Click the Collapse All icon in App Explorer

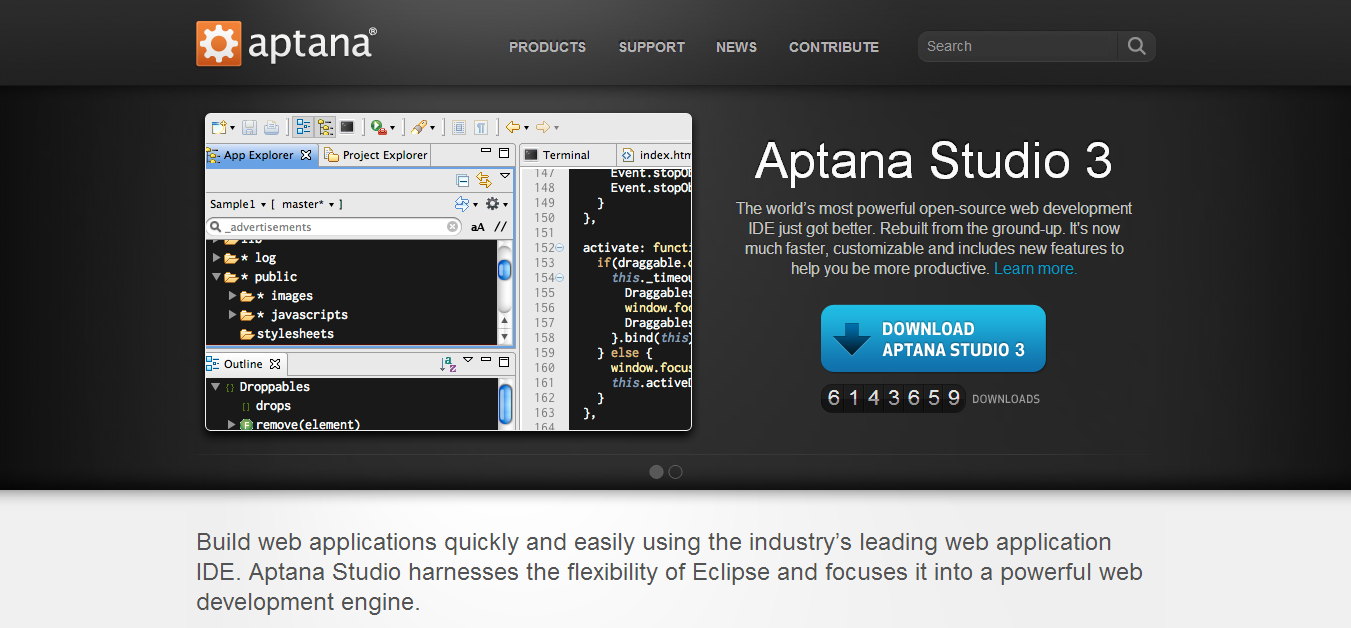click(x=462, y=180)
